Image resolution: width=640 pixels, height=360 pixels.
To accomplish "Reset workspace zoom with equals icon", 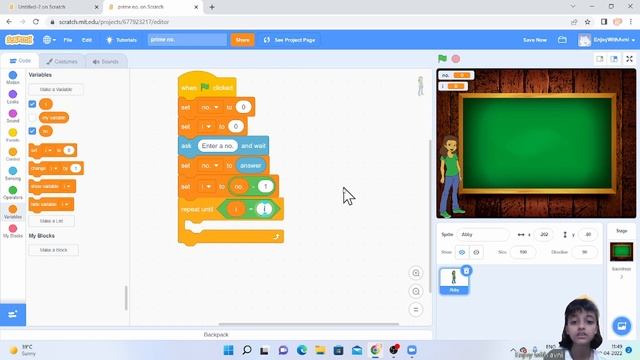I will point(416,310).
